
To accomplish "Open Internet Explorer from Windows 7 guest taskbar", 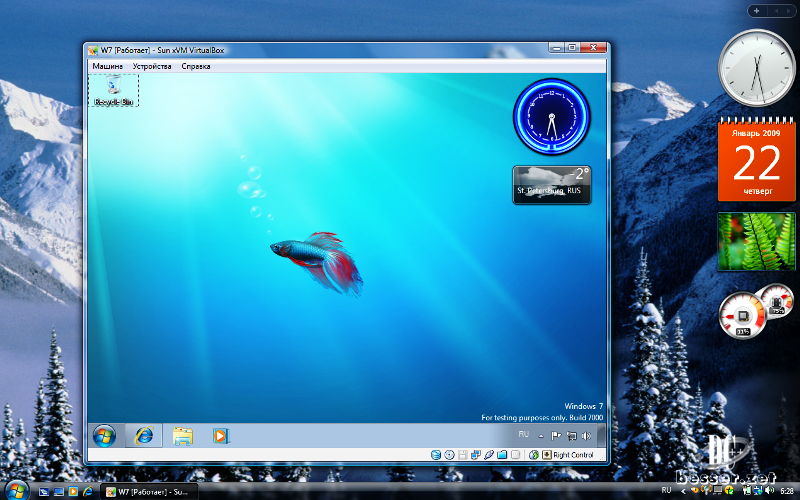I will pos(145,435).
